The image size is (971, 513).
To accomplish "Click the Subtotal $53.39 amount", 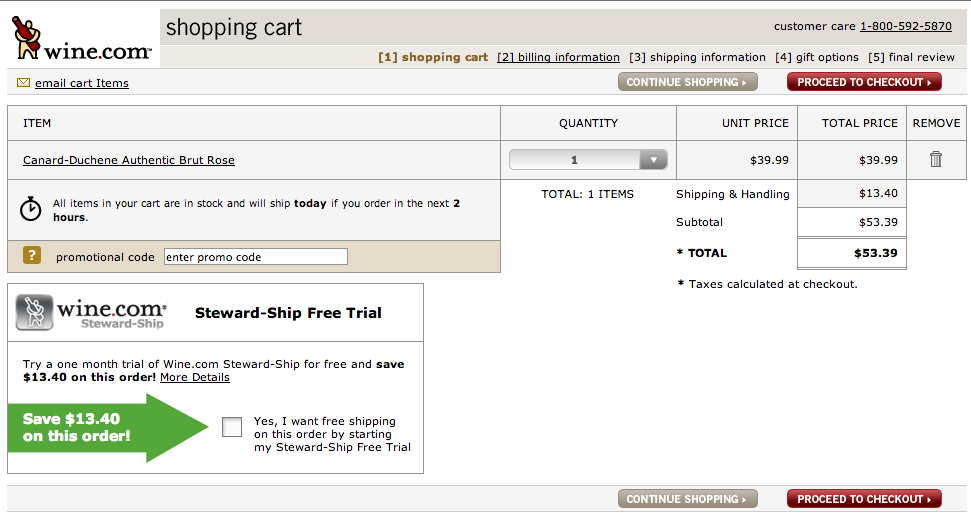I will point(878,222).
